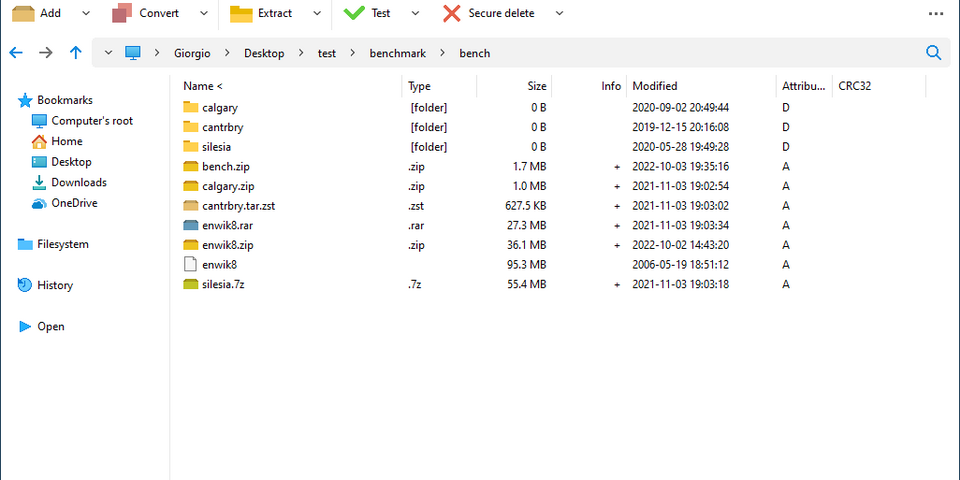The width and height of the screenshot is (960, 480).
Task: Click the Filesystem folder icon in sidebar
Action: (x=25, y=244)
